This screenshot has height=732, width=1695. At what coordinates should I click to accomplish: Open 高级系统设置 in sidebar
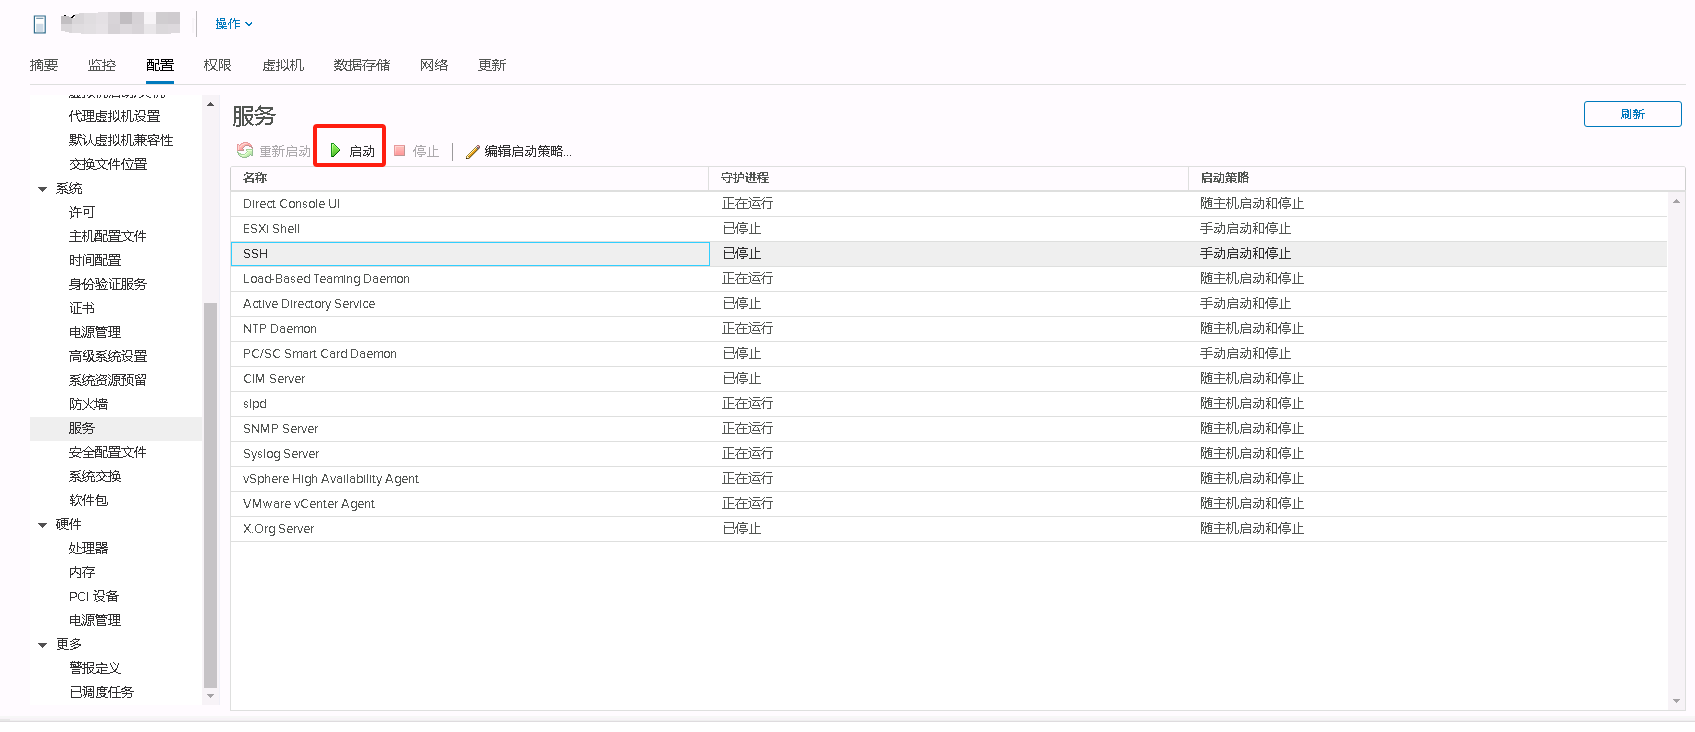pyautogui.click(x=108, y=356)
